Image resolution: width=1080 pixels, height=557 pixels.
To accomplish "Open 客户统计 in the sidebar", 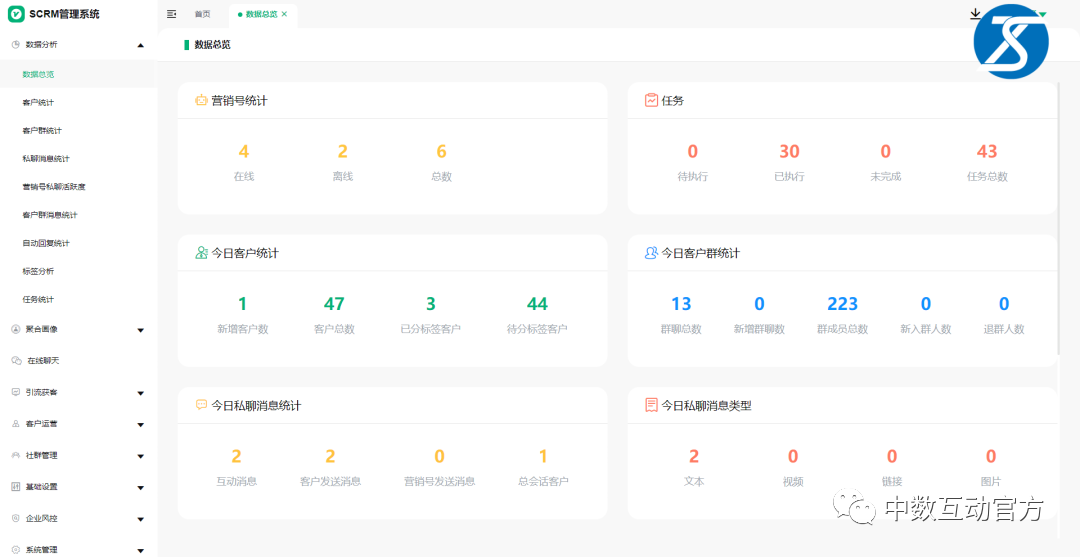I will pyautogui.click(x=38, y=102).
